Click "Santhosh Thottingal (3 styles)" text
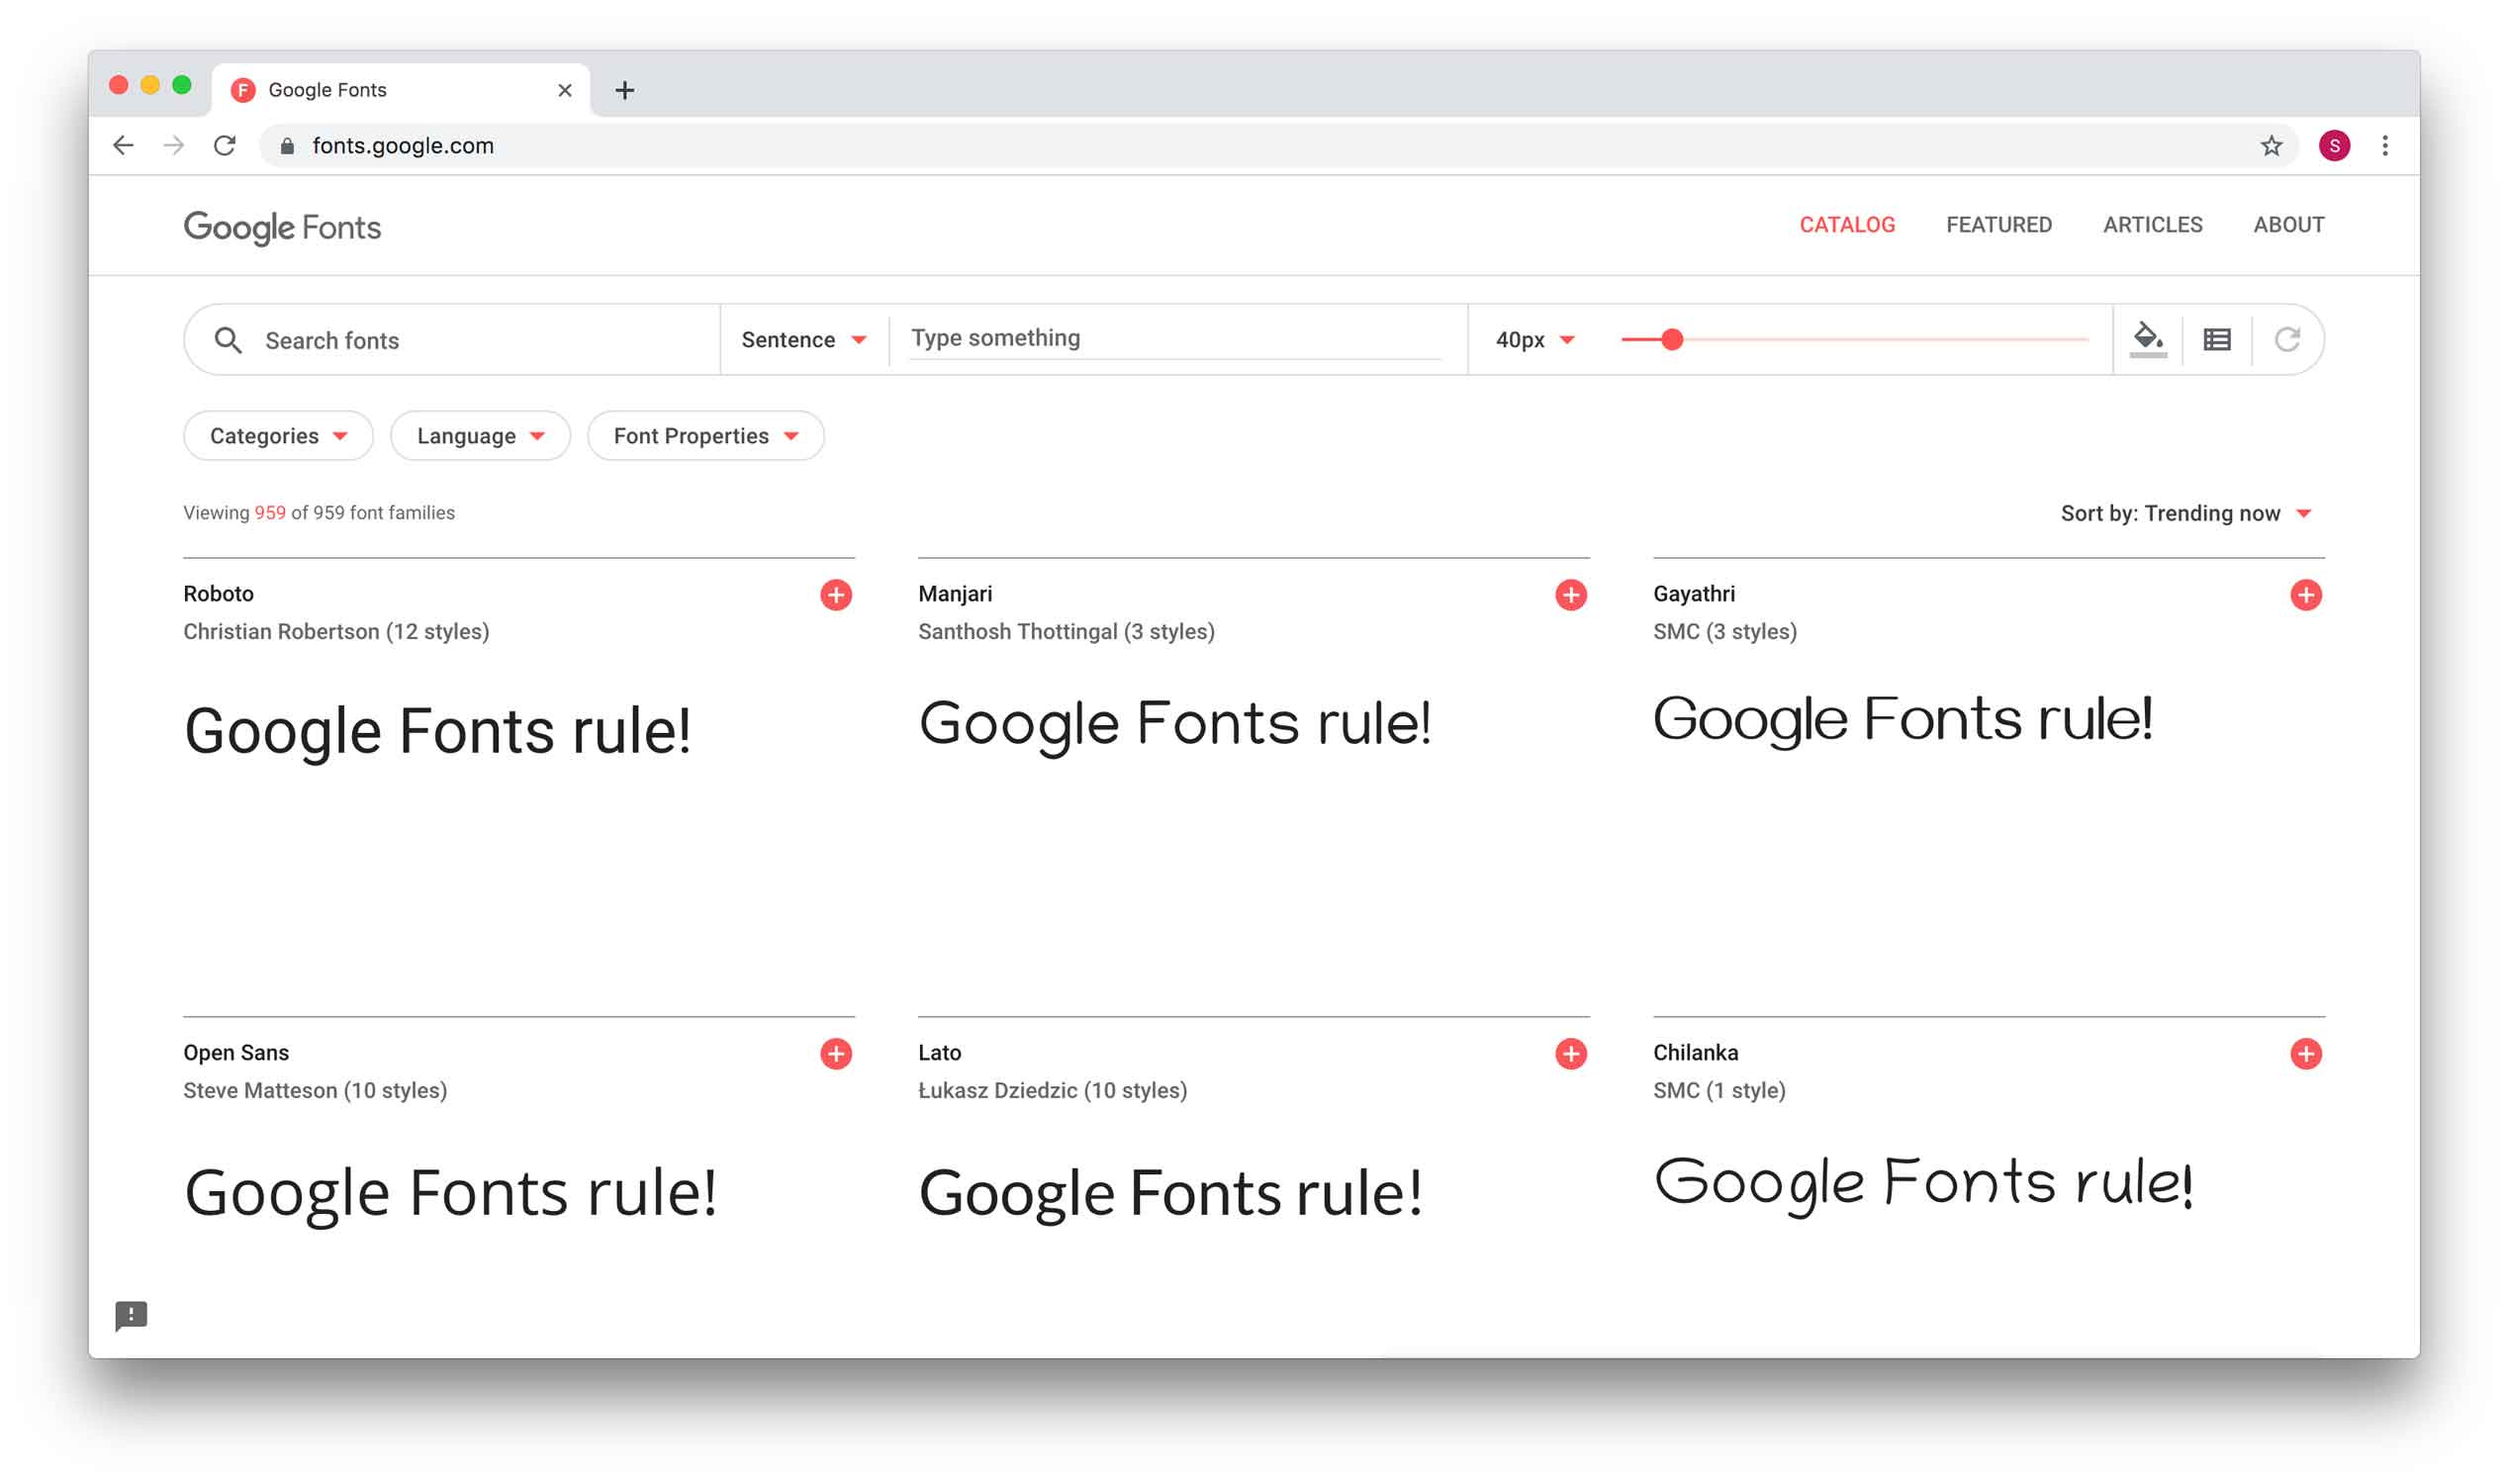 point(1066,632)
